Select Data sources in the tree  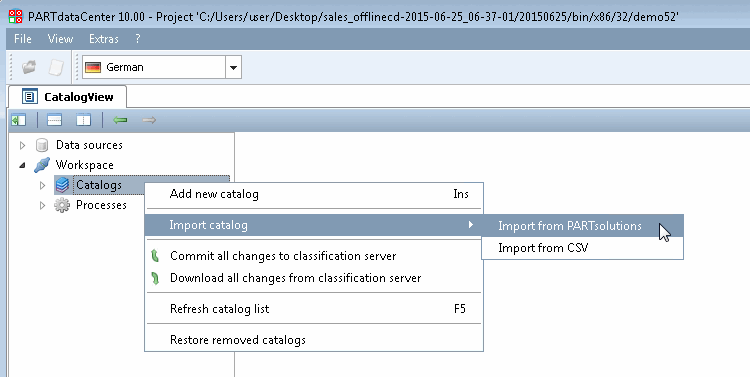click(x=89, y=145)
